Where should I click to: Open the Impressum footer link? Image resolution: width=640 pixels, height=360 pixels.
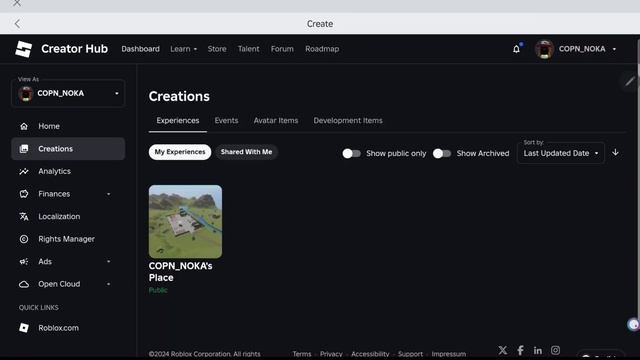449,354
